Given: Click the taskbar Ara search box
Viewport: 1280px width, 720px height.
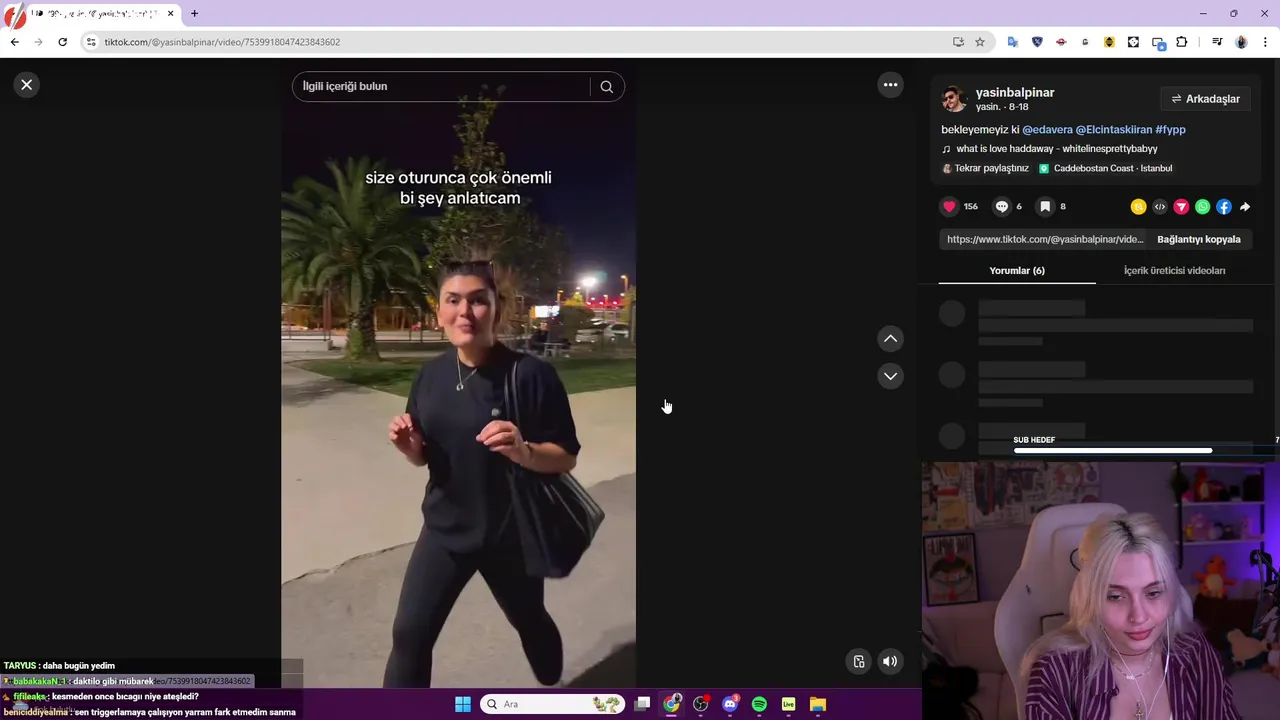Looking at the screenshot, I should [552, 704].
